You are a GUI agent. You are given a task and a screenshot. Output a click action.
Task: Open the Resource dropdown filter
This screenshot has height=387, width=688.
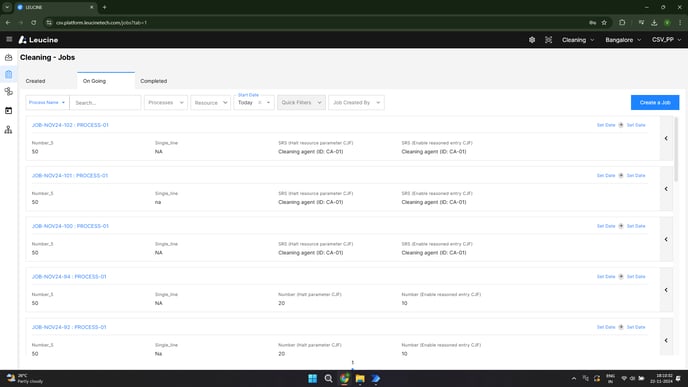click(x=211, y=103)
